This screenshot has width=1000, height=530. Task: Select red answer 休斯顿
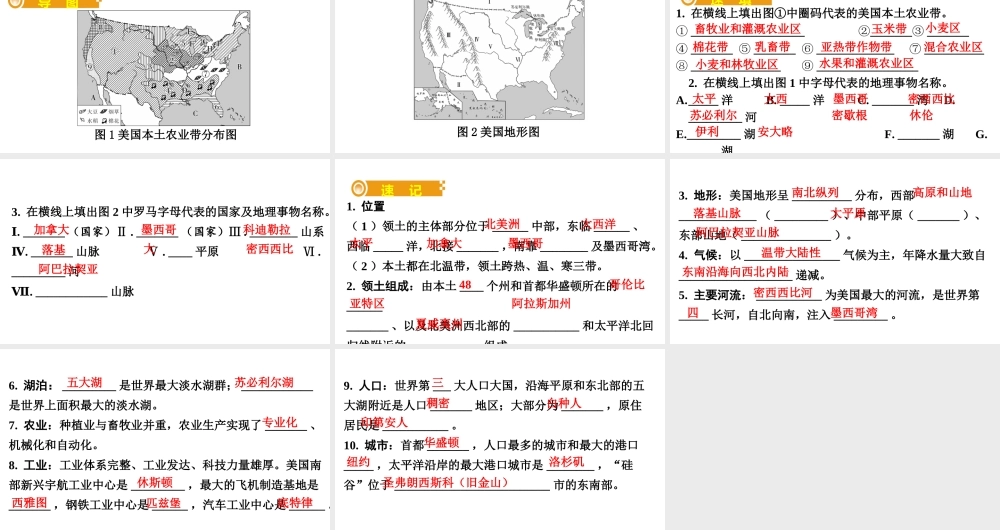(x=155, y=482)
